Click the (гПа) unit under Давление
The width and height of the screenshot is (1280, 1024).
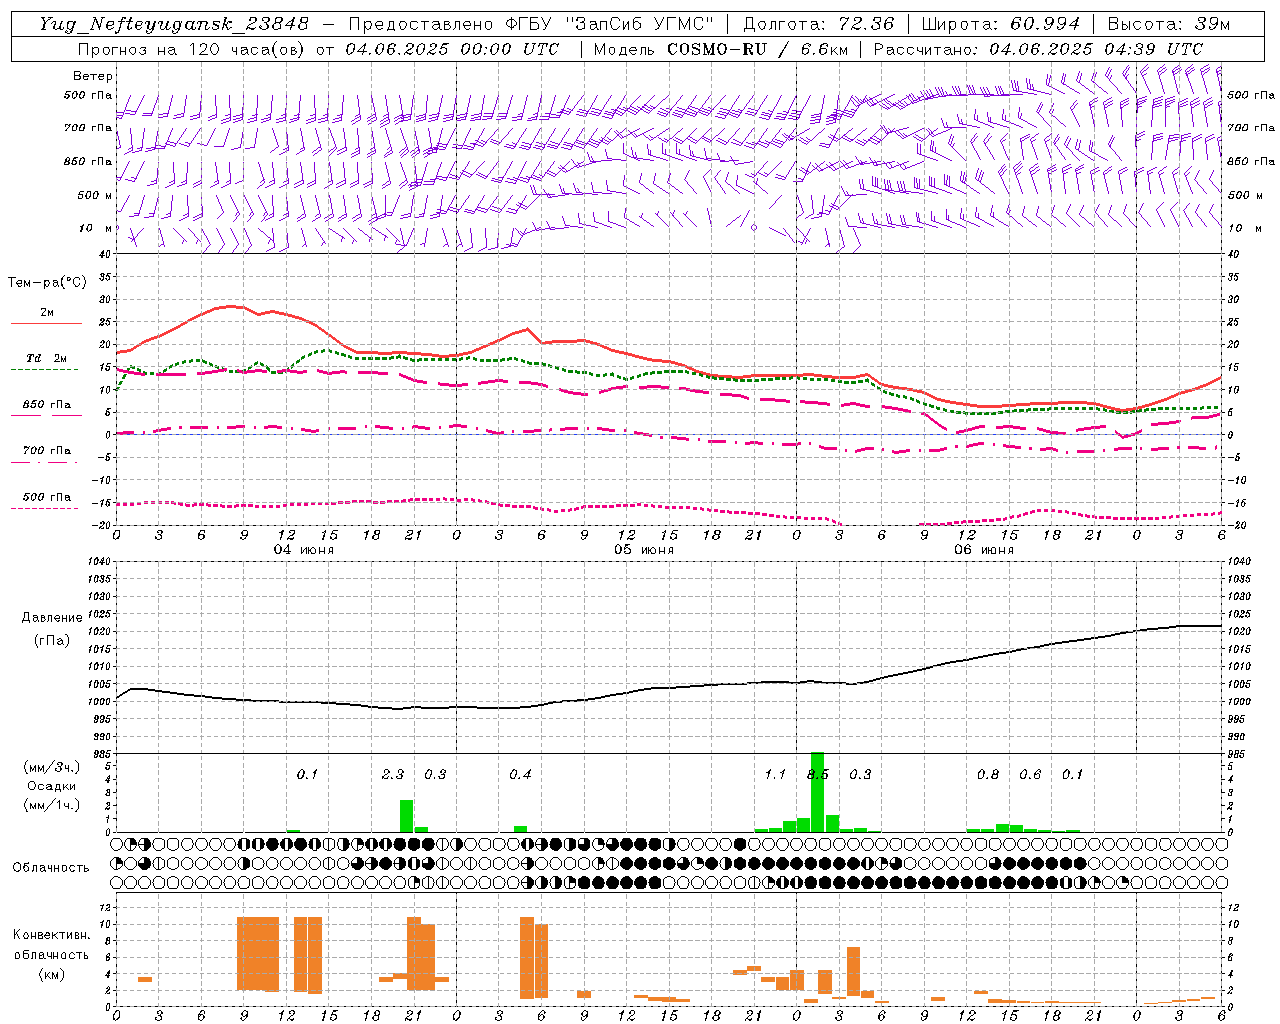(x=52, y=641)
